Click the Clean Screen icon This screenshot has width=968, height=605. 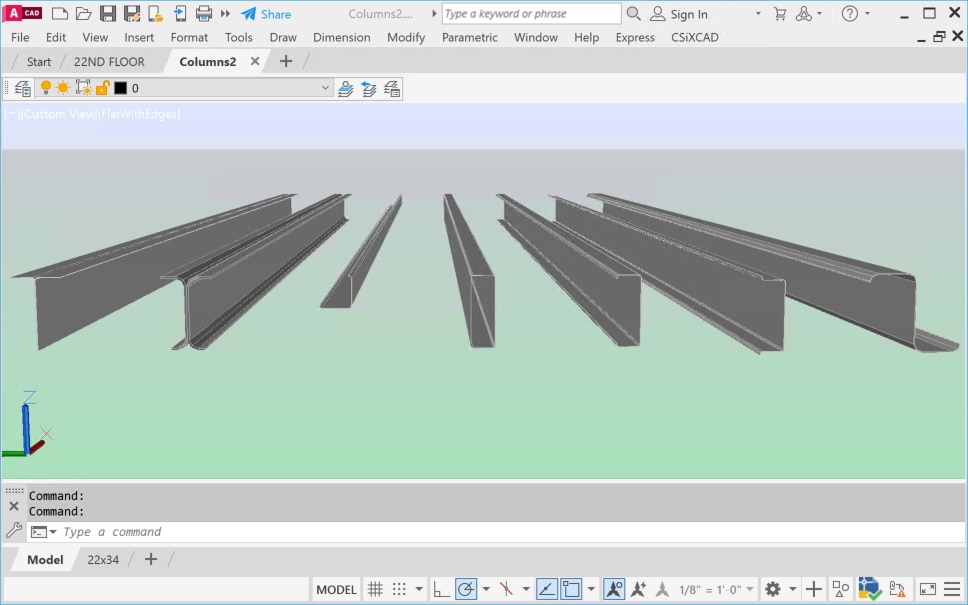(927, 589)
